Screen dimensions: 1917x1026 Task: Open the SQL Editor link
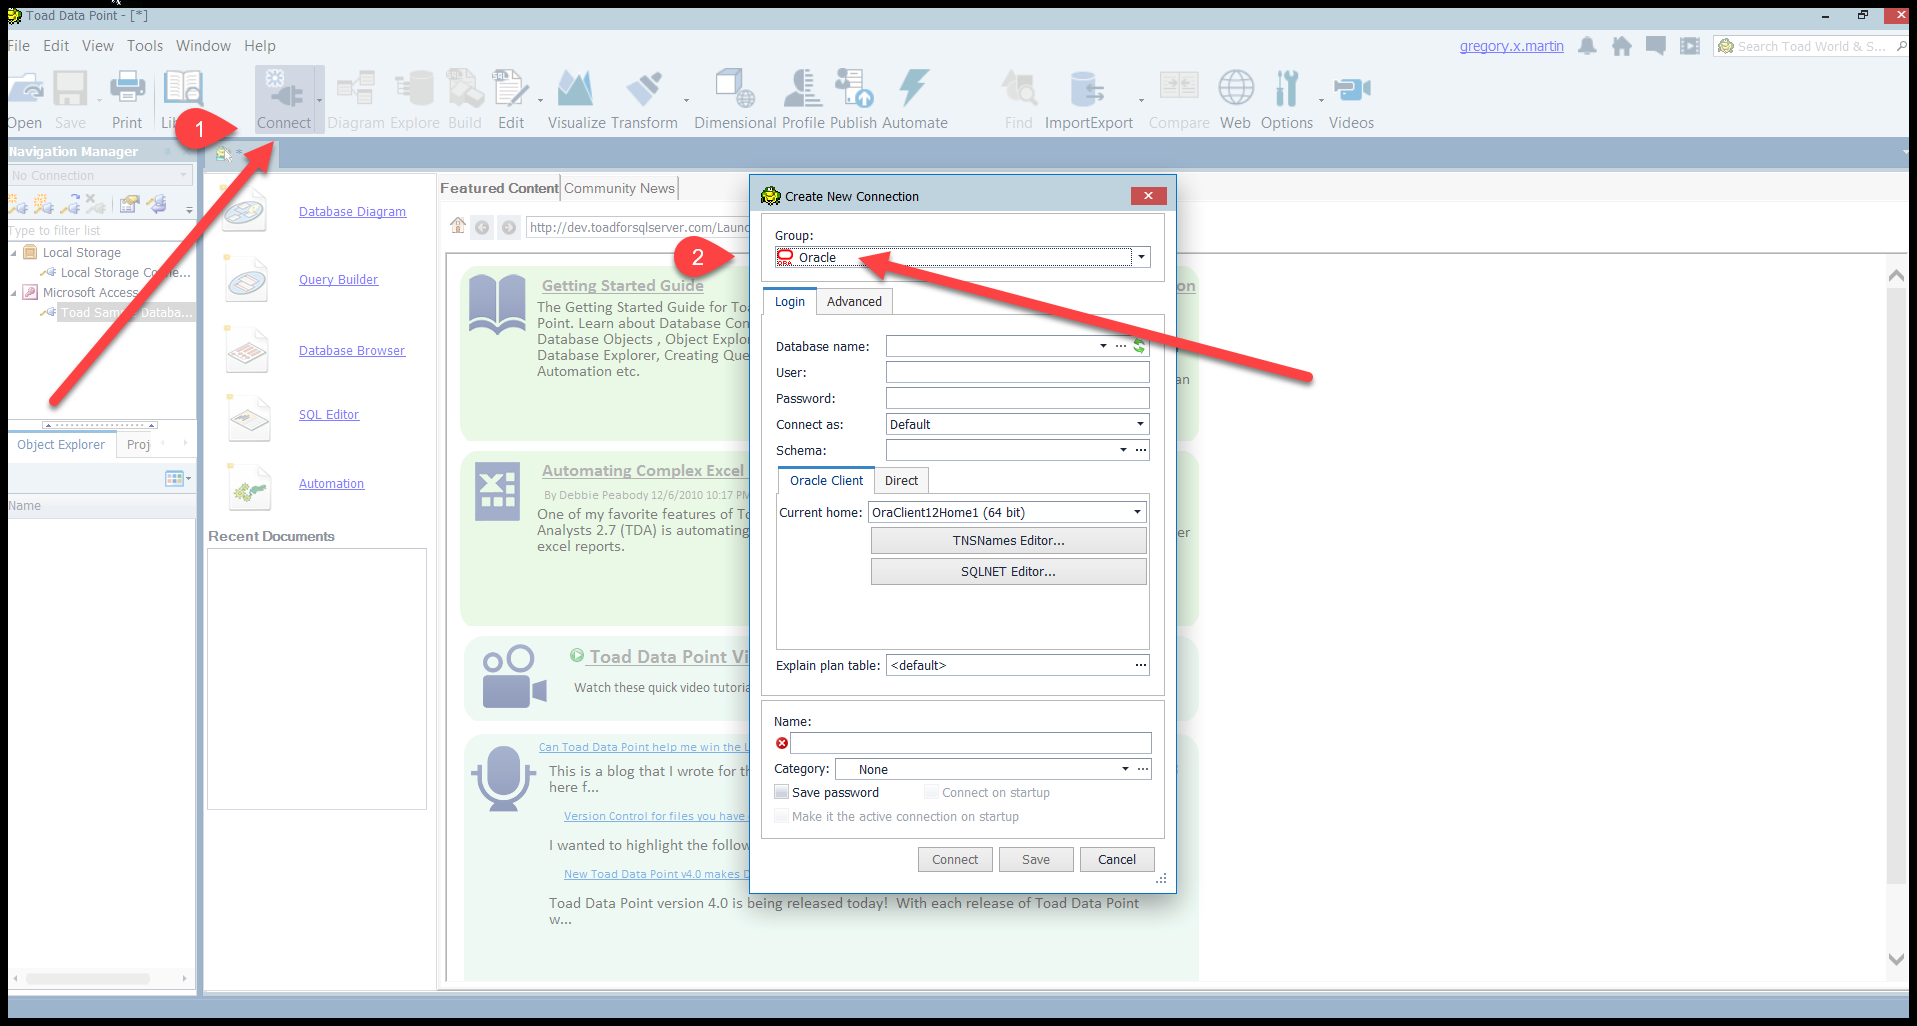[329, 414]
